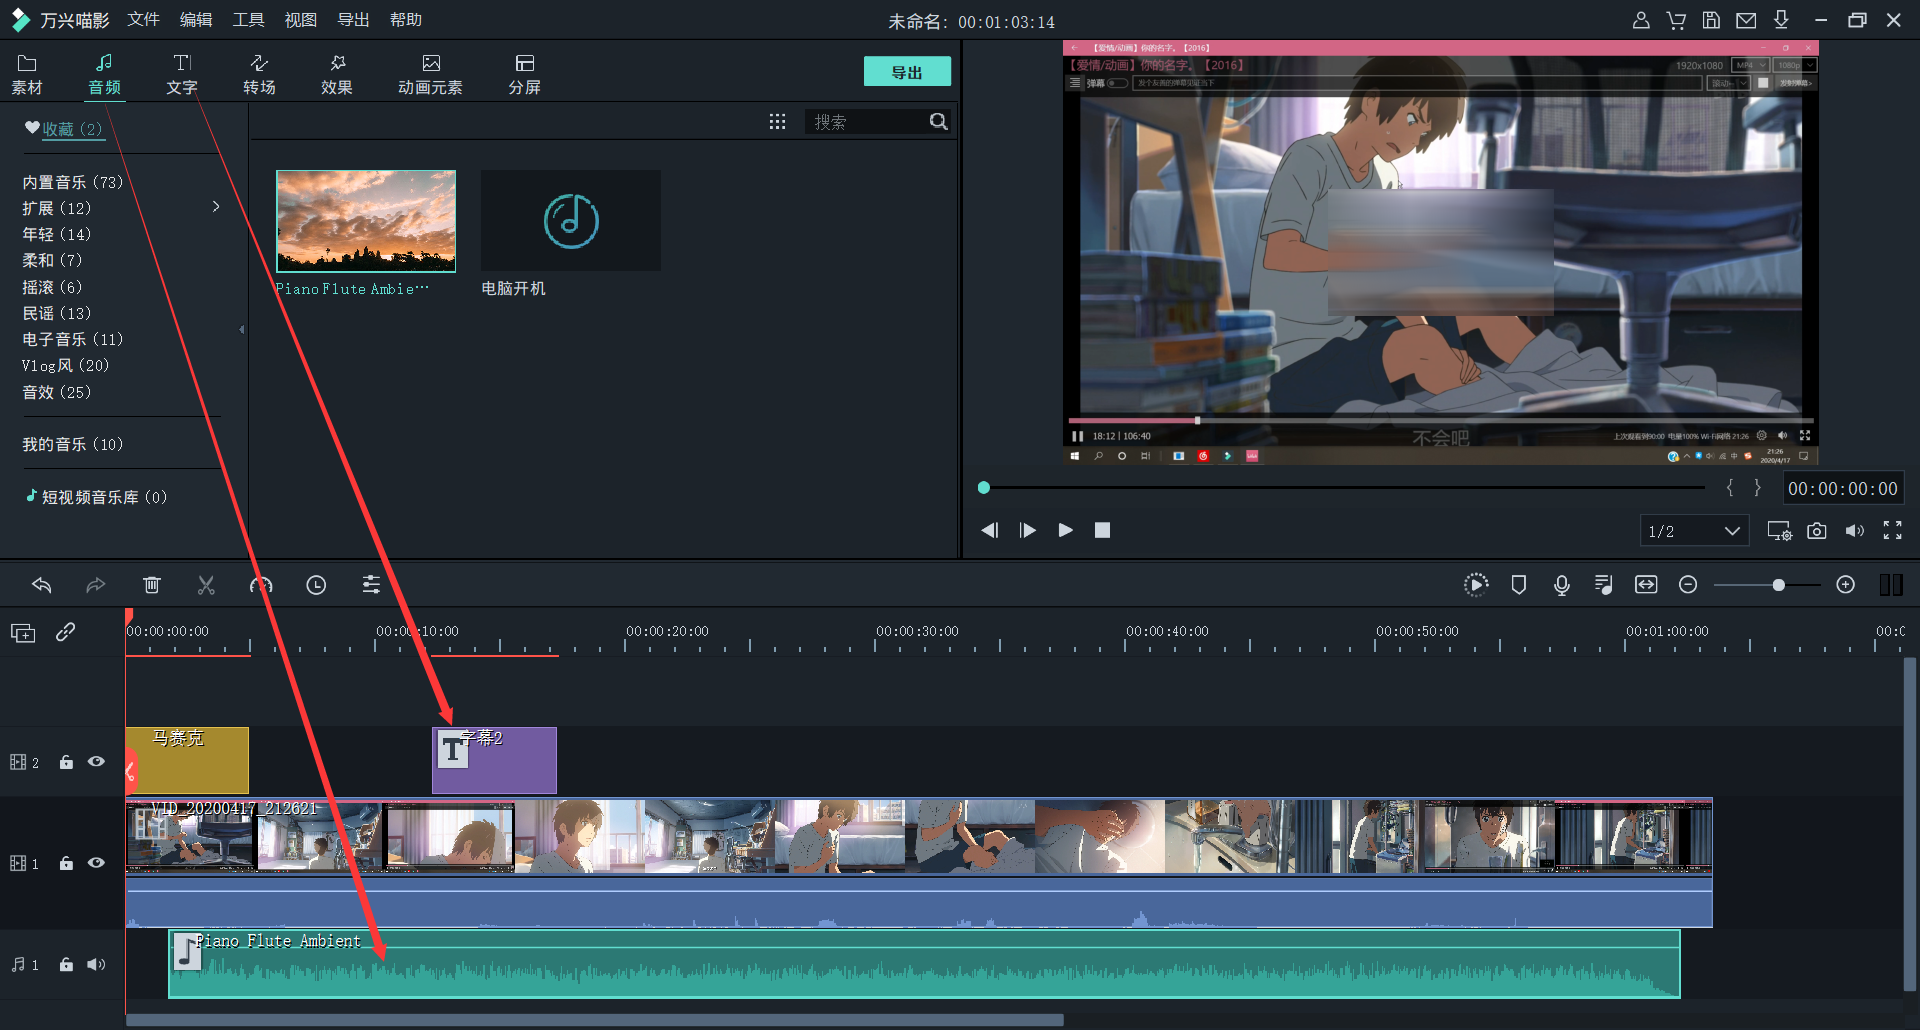Mute audio track 1 speaker icon
The width and height of the screenshot is (1920, 1030).
pos(96,964)
